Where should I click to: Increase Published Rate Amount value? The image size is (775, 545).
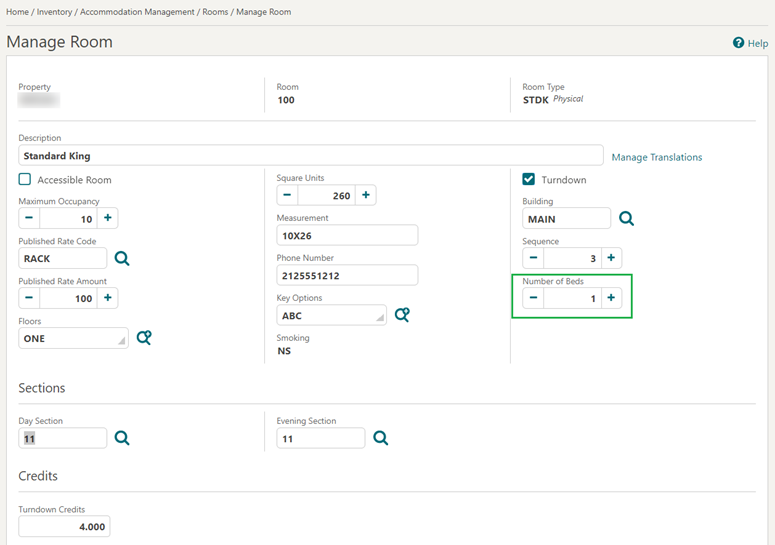point(108,298)
